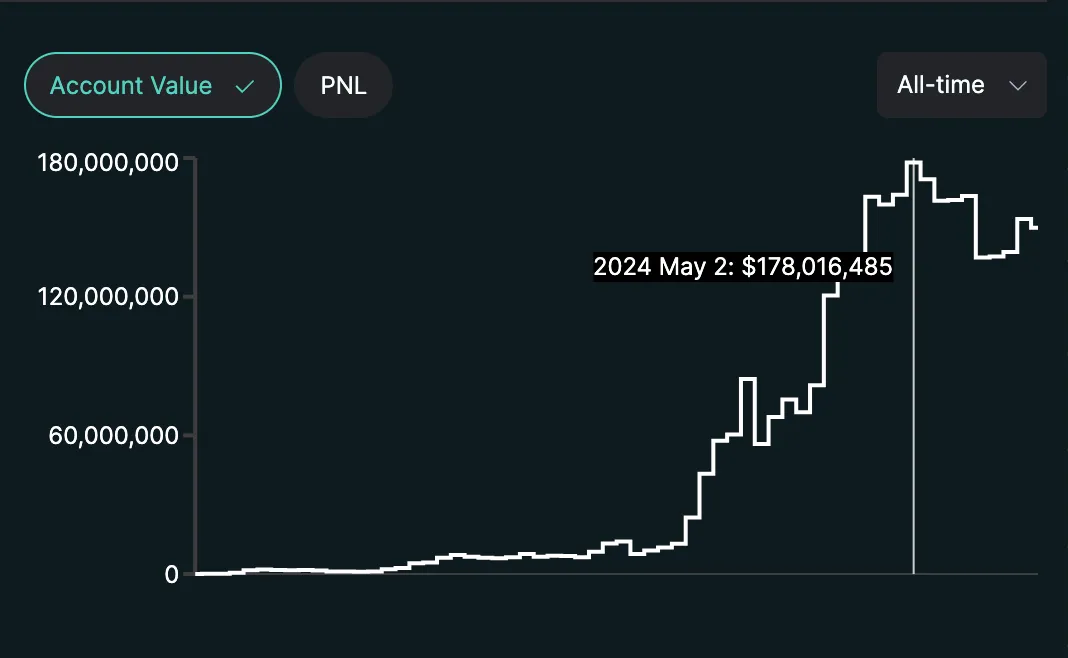Click the 60,000,000 y-axis label

(114, 436)
